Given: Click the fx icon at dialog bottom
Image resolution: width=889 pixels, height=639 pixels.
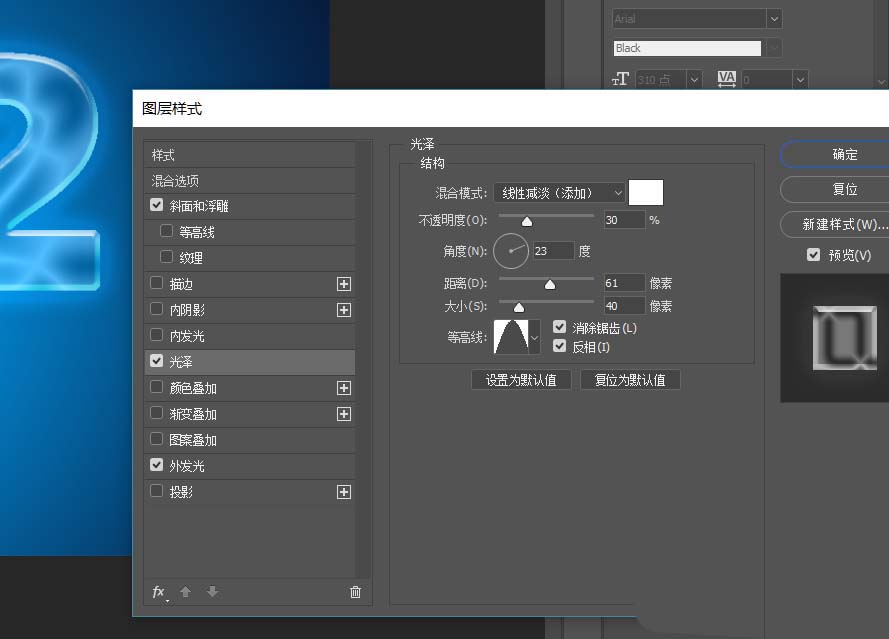Looking at the screenshot, I should pyautogui.click(x=158, y=592).
